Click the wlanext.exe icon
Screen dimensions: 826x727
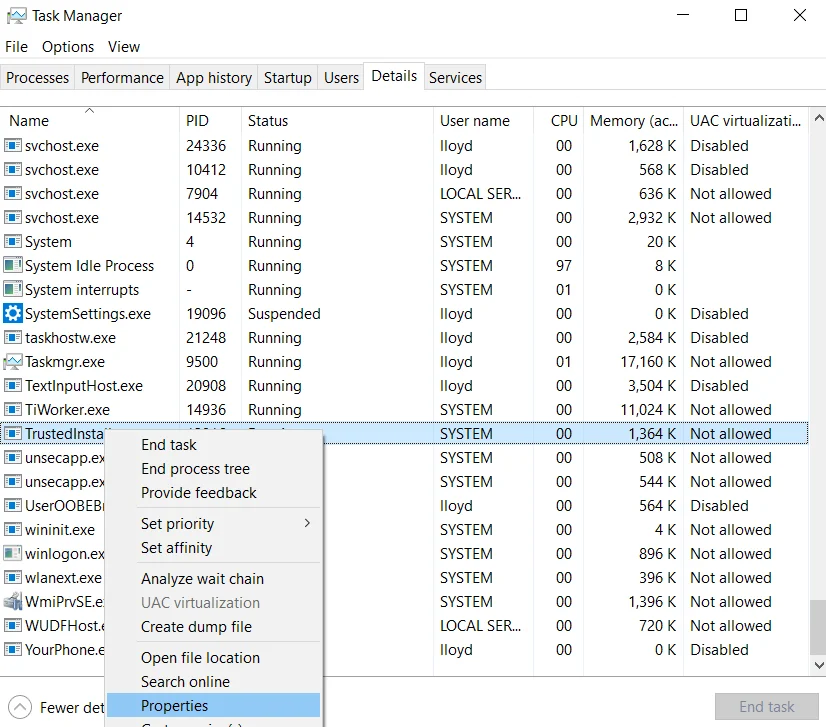13,577
